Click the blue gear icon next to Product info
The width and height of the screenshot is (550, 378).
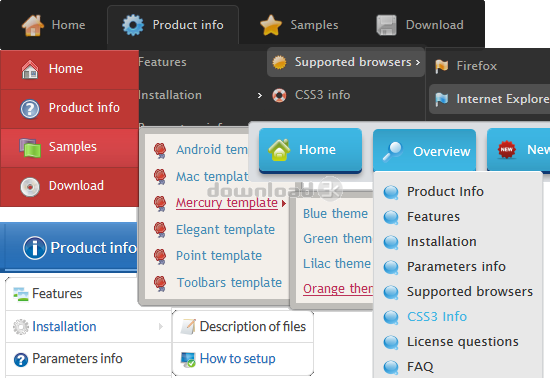point(133,25)
